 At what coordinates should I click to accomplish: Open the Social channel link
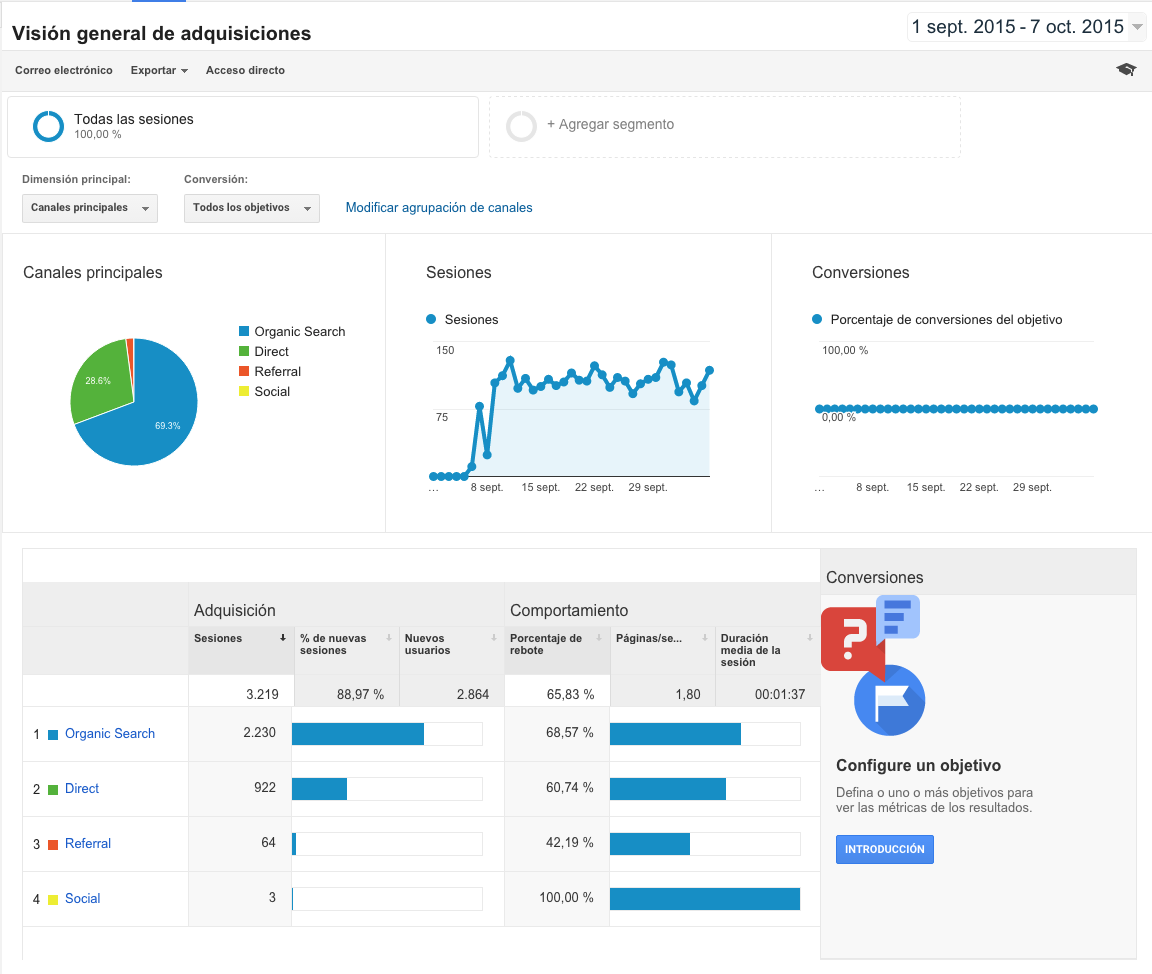point(82,898)
